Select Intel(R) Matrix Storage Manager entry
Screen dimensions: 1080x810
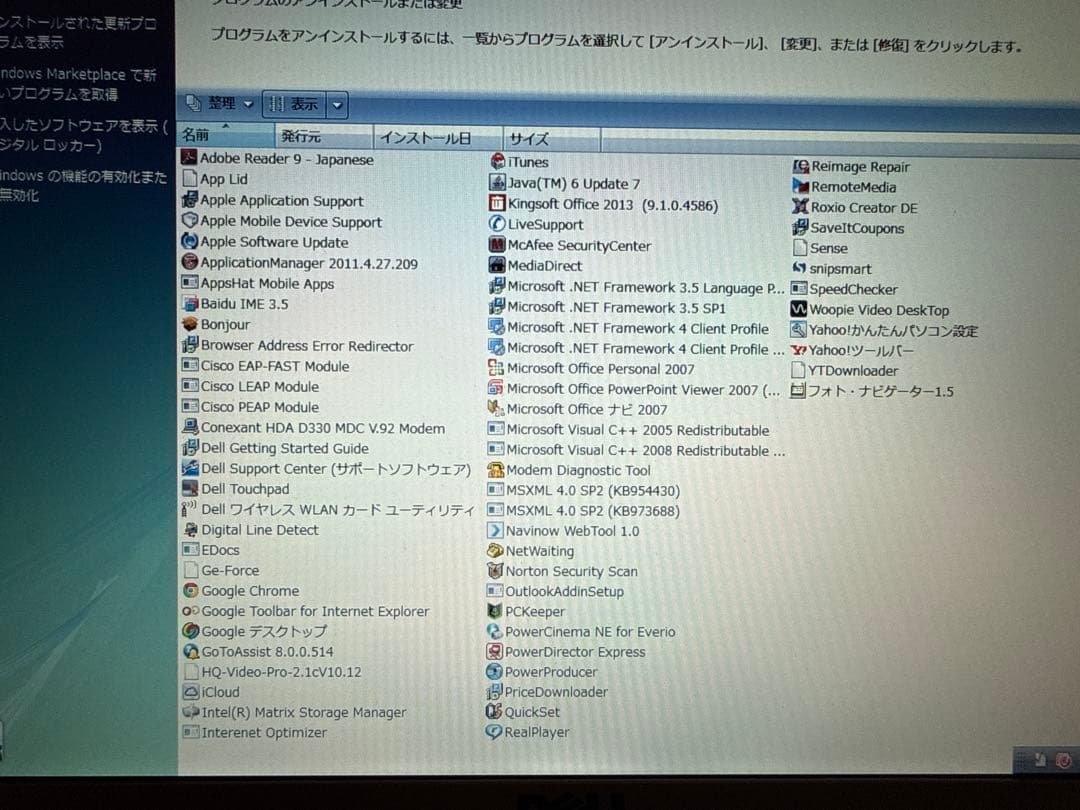click(x=295, y=712)
